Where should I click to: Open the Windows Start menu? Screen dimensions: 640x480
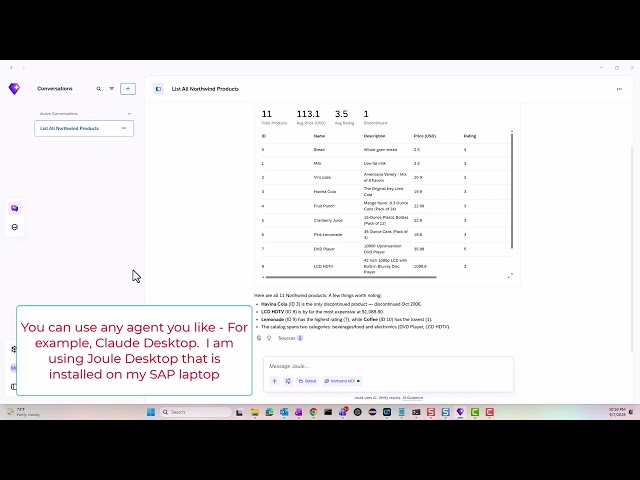(x=151, y=412)
